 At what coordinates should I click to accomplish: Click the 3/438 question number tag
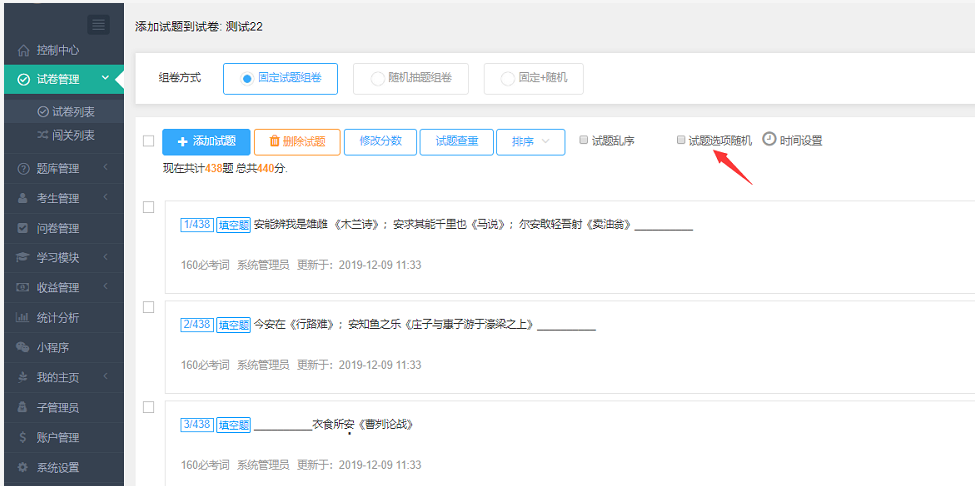[197, 424]
